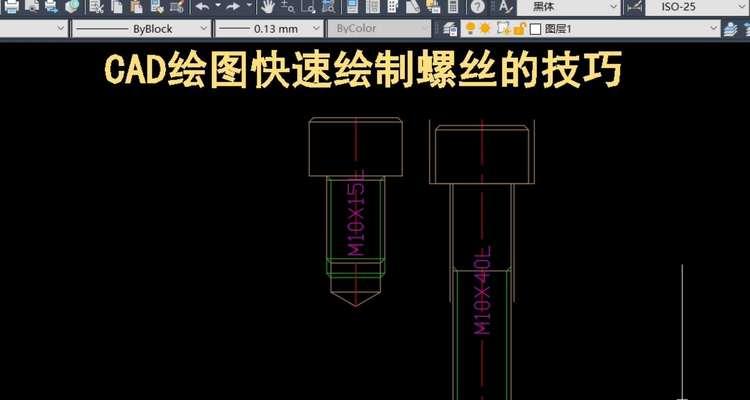Select the Zoom Realtime icon

click(287, 6)
